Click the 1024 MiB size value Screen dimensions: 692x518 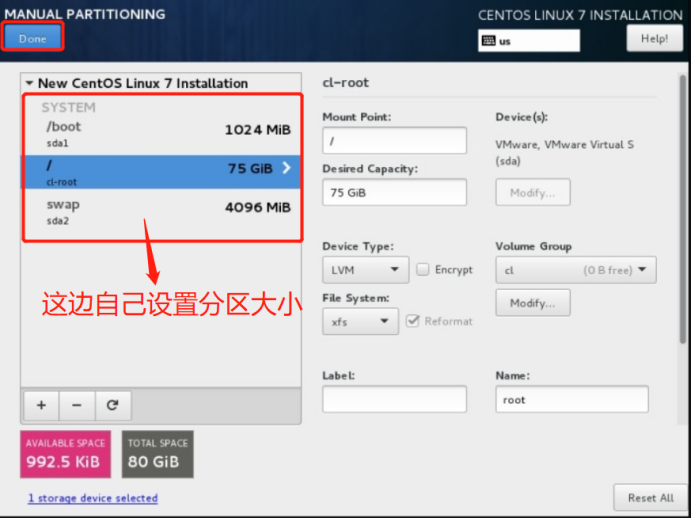(258, 130)
